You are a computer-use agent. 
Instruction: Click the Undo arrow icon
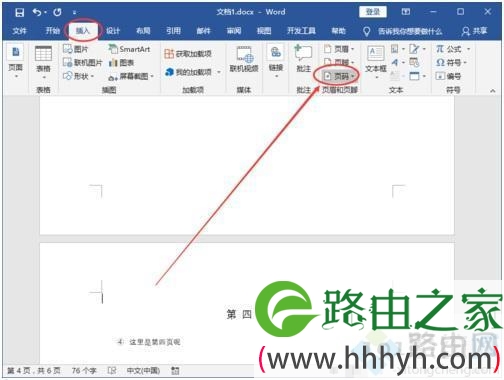coord(37,12)
